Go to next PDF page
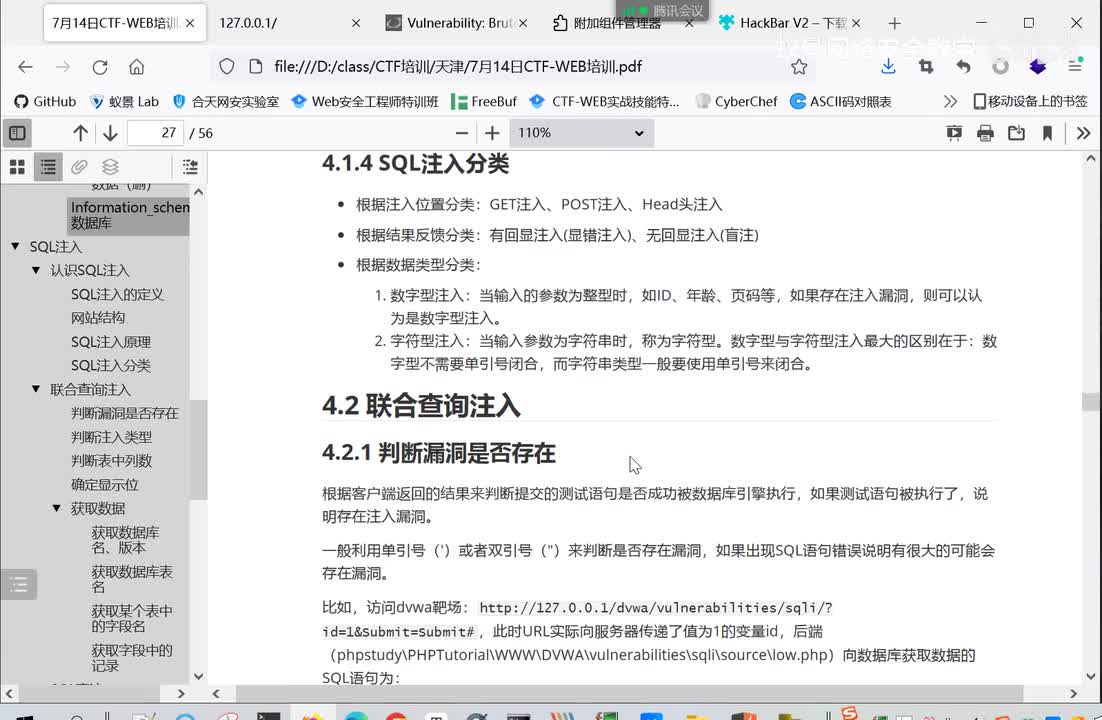 tap(110, 133)
